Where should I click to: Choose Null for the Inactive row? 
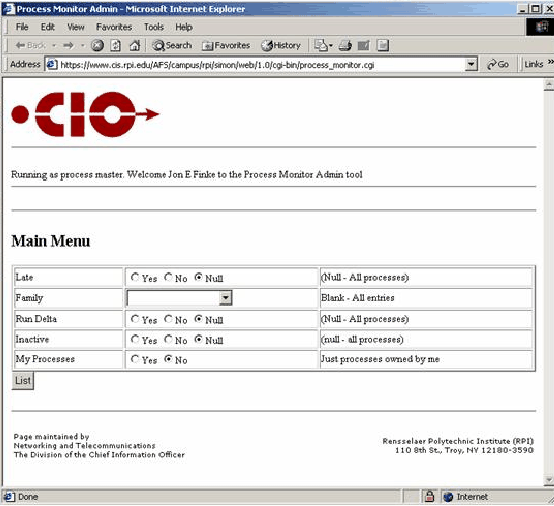[x=199, y=339]
